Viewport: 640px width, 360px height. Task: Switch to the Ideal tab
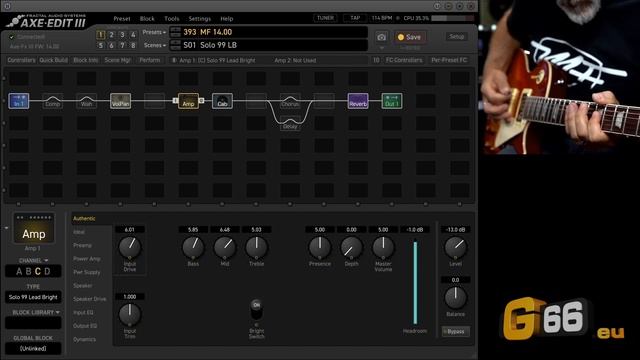(79, 232)
